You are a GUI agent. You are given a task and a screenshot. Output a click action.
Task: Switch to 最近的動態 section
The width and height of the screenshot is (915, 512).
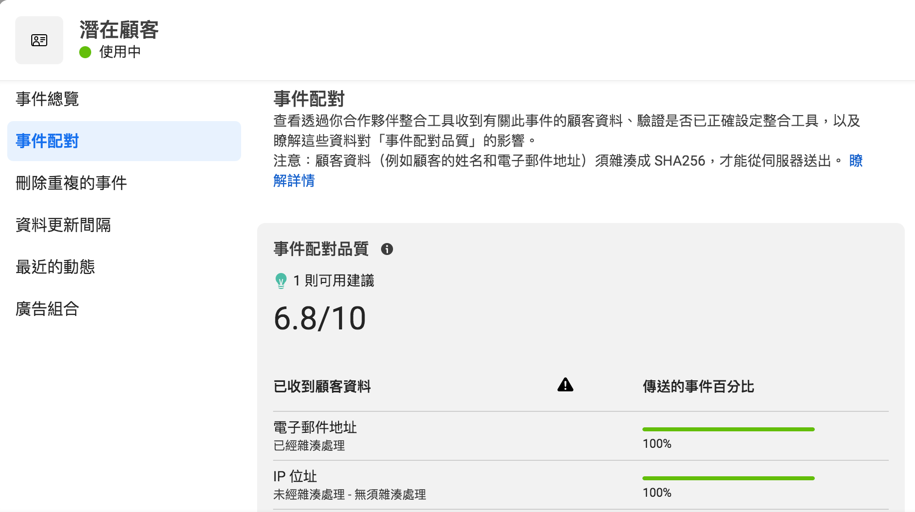pos(55,267)
